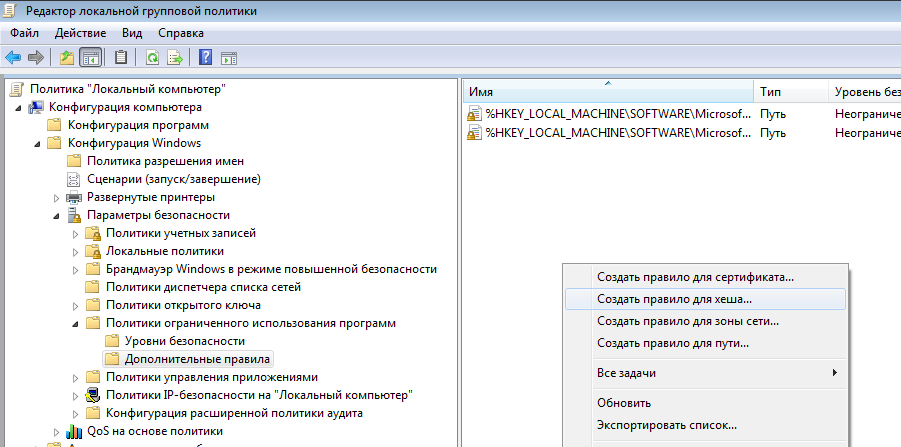Screen dimensions: 901x447
Task: Click the Forward arrow toolbar icon
Action: click(x=35, y=57)
